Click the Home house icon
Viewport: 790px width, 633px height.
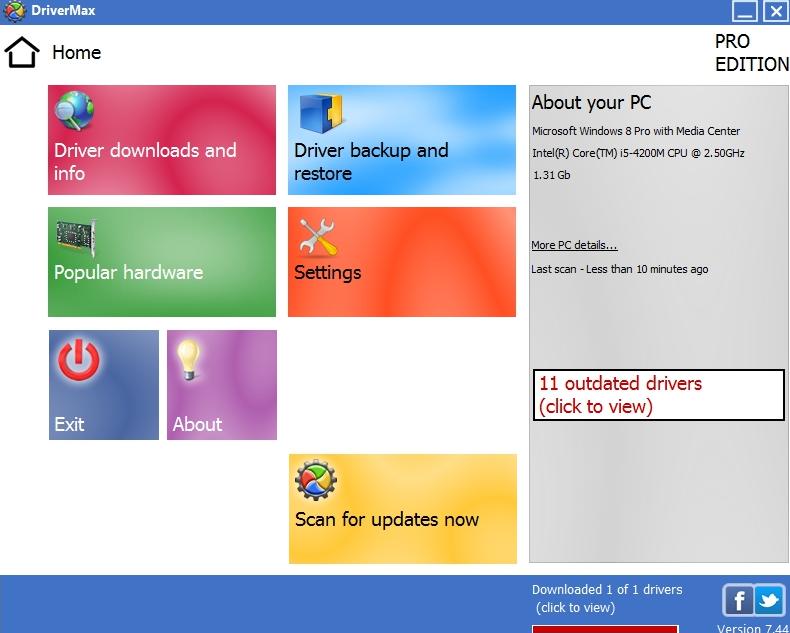(x=22, y=52)
